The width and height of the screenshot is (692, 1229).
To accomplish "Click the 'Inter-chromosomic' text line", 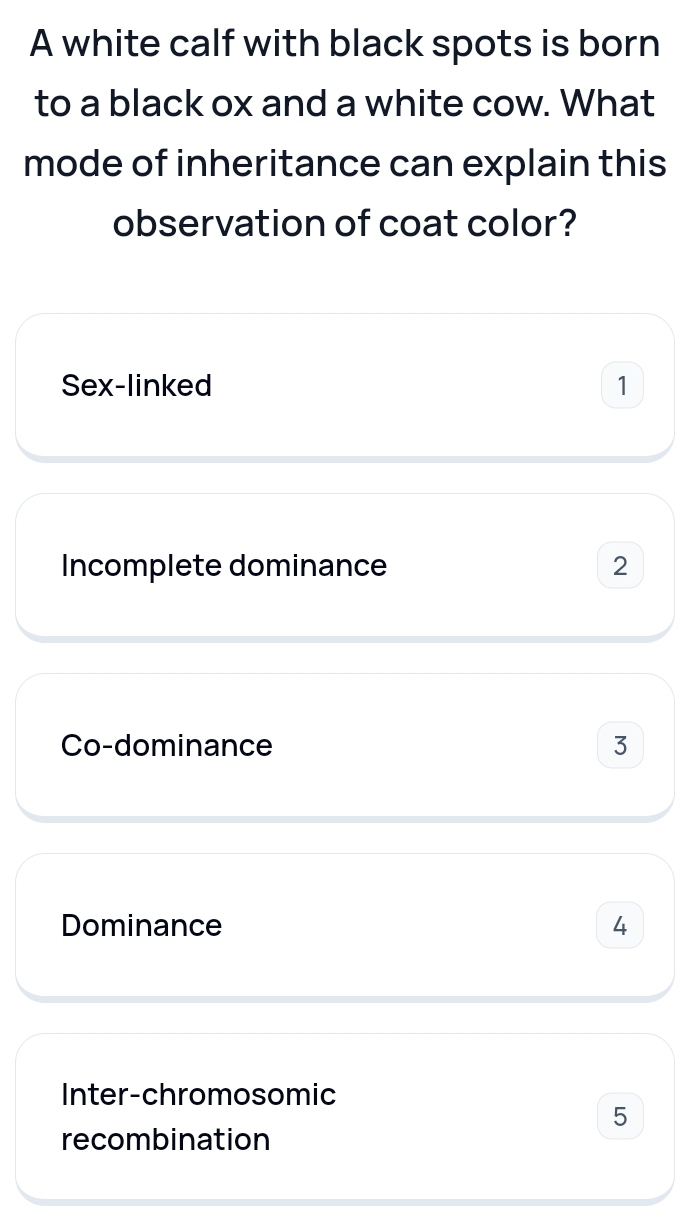I will coord(199,1094).
